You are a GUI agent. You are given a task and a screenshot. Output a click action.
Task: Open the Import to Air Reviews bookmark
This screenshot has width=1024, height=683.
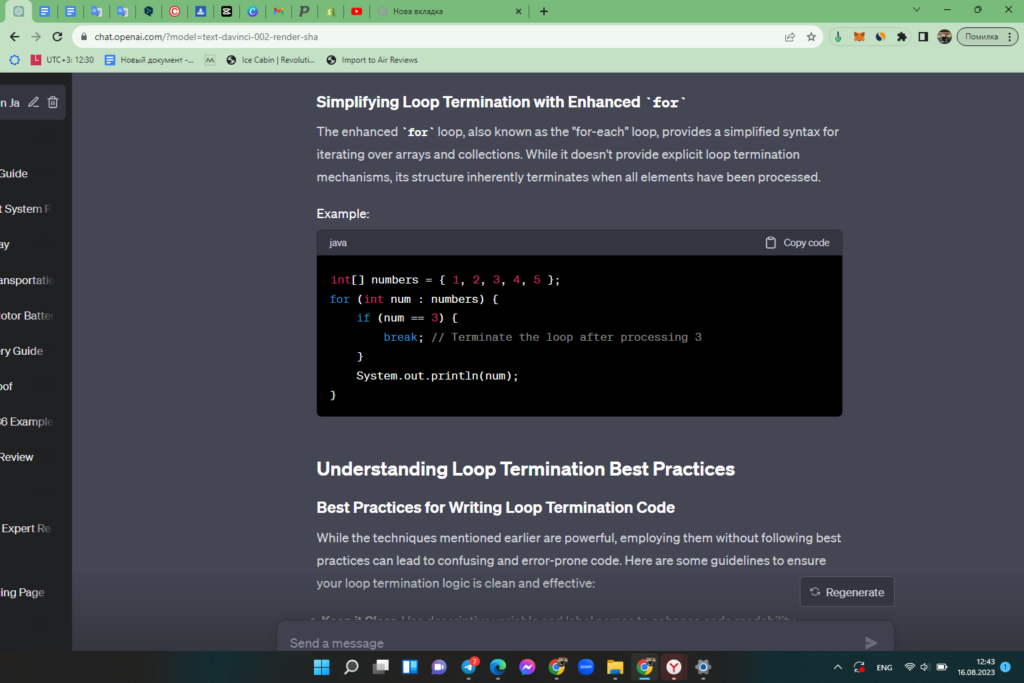click(372, 59)
